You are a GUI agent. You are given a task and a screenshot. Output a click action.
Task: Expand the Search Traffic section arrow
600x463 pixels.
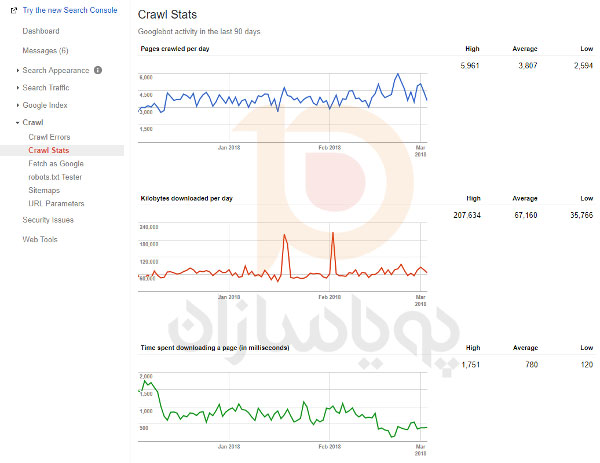click(x=18, y=88)
